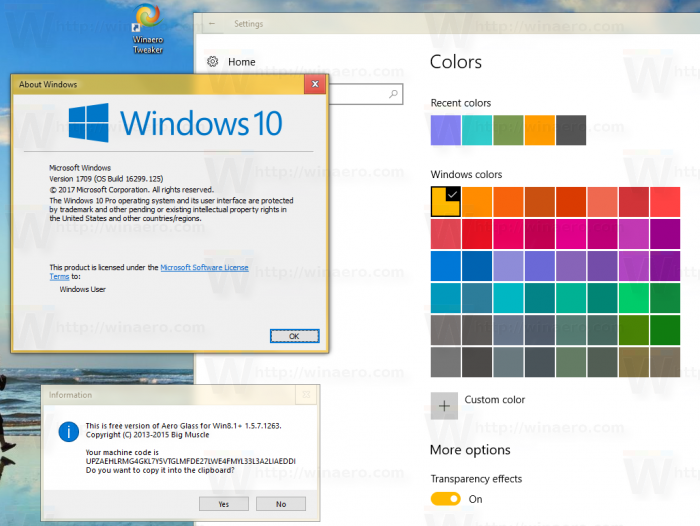Click OK in About Windows dialog
Viewport: 700px width, 526px height.
[295, 336]
